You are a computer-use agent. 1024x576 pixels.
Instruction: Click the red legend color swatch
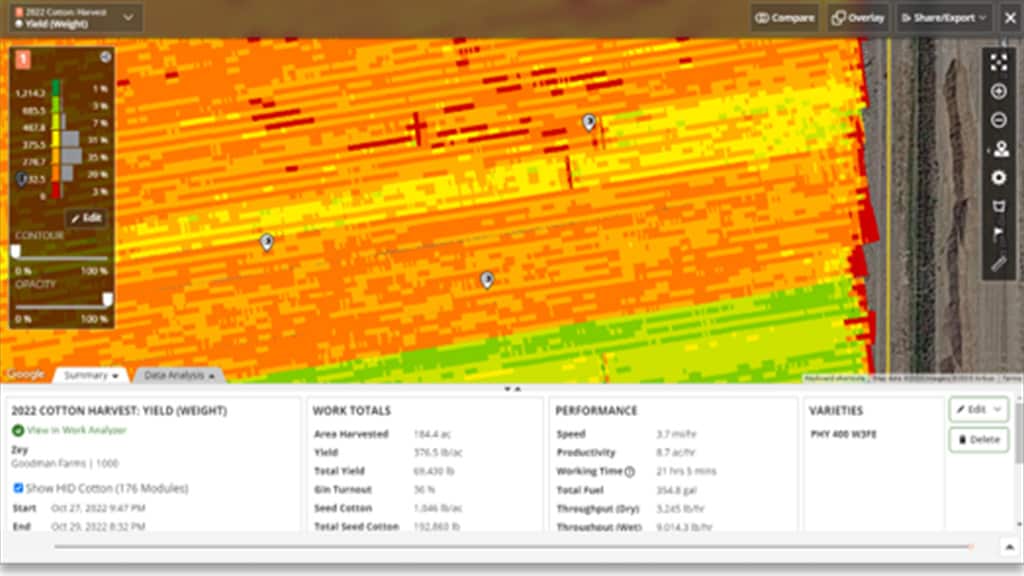click(56, 191)
